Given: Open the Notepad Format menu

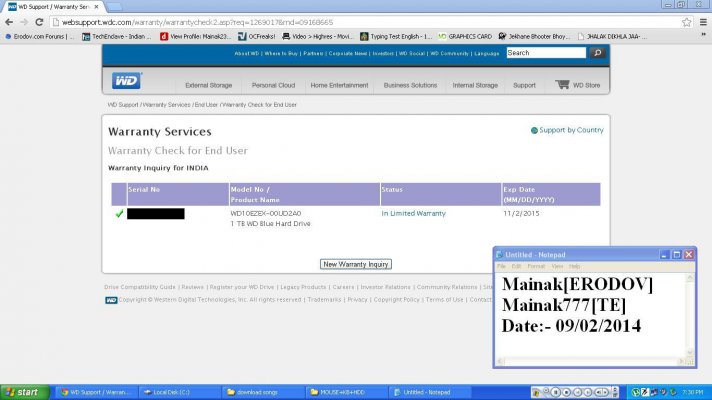Looking at the screenshot, I should [x=536, y=267].
